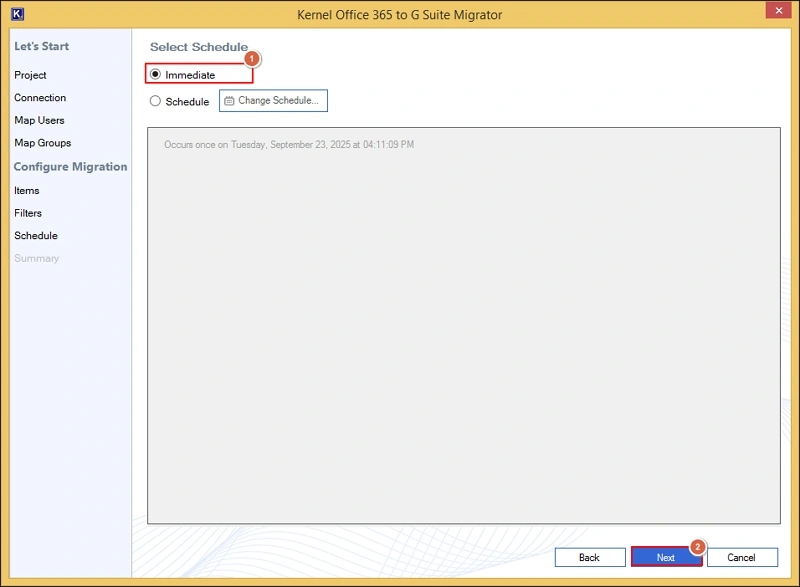Screen dimensions: 800x587
Task: Cancel the migration wizard
Action: pos(741,557)
